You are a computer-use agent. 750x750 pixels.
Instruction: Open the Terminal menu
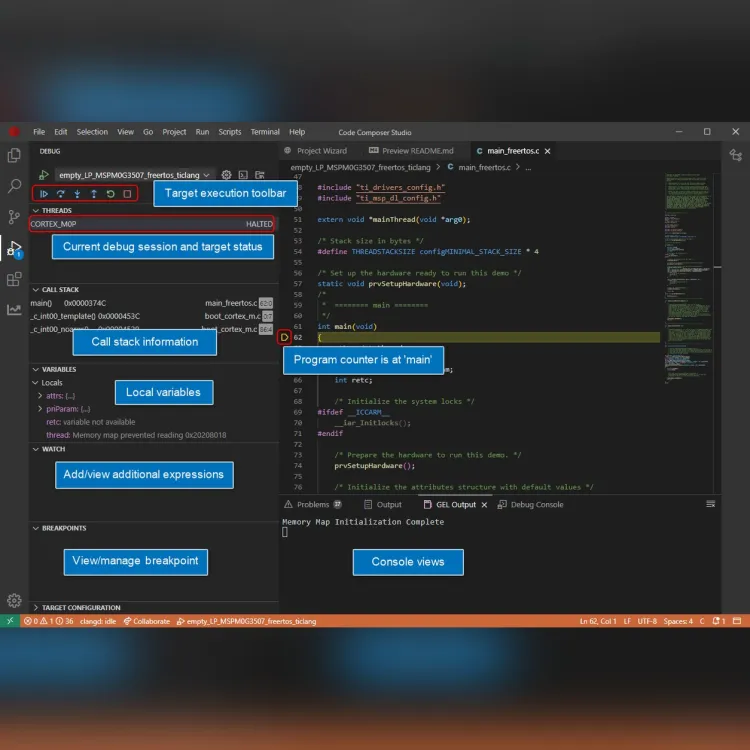point(265,132)
